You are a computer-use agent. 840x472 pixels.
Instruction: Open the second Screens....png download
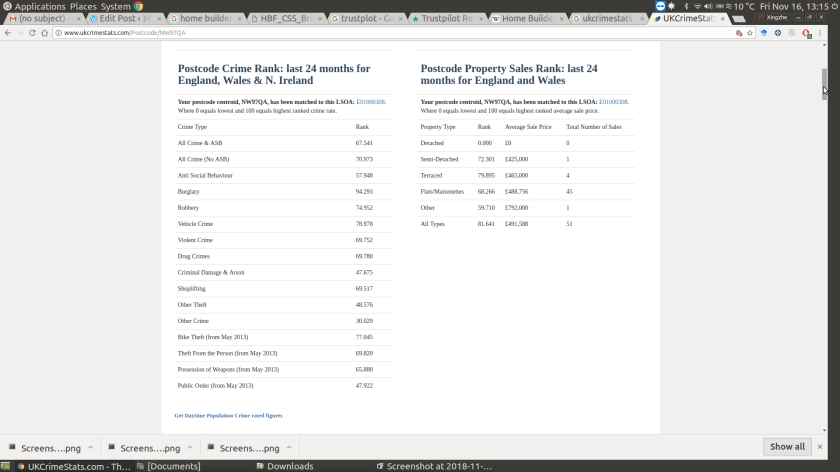[144, 448]
